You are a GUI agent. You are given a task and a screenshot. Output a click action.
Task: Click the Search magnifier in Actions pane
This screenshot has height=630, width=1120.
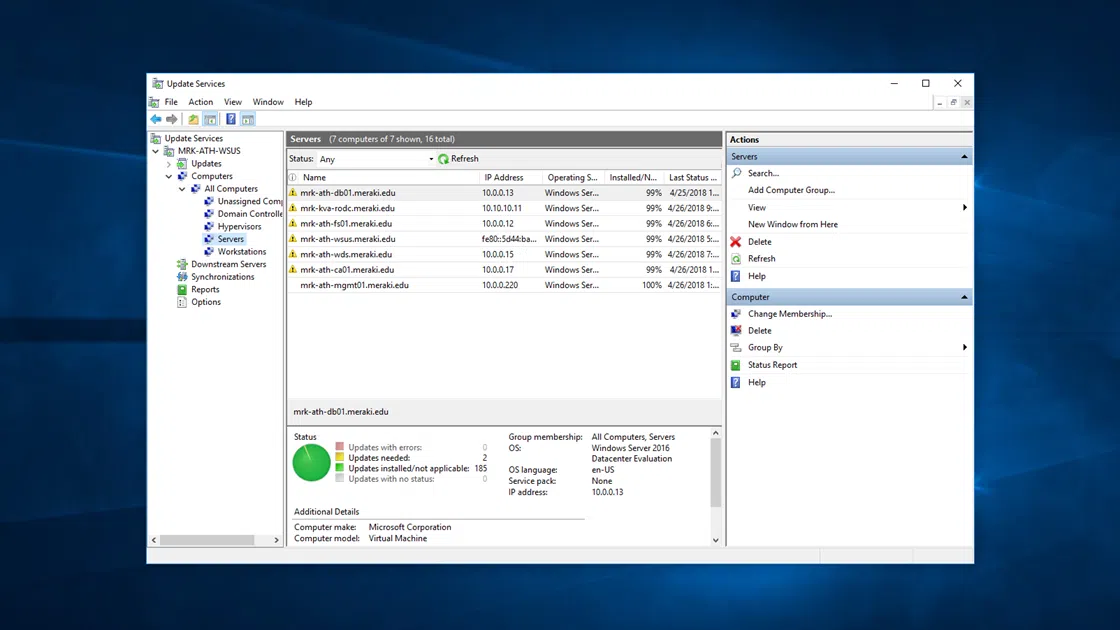click(x=737, y=173)
